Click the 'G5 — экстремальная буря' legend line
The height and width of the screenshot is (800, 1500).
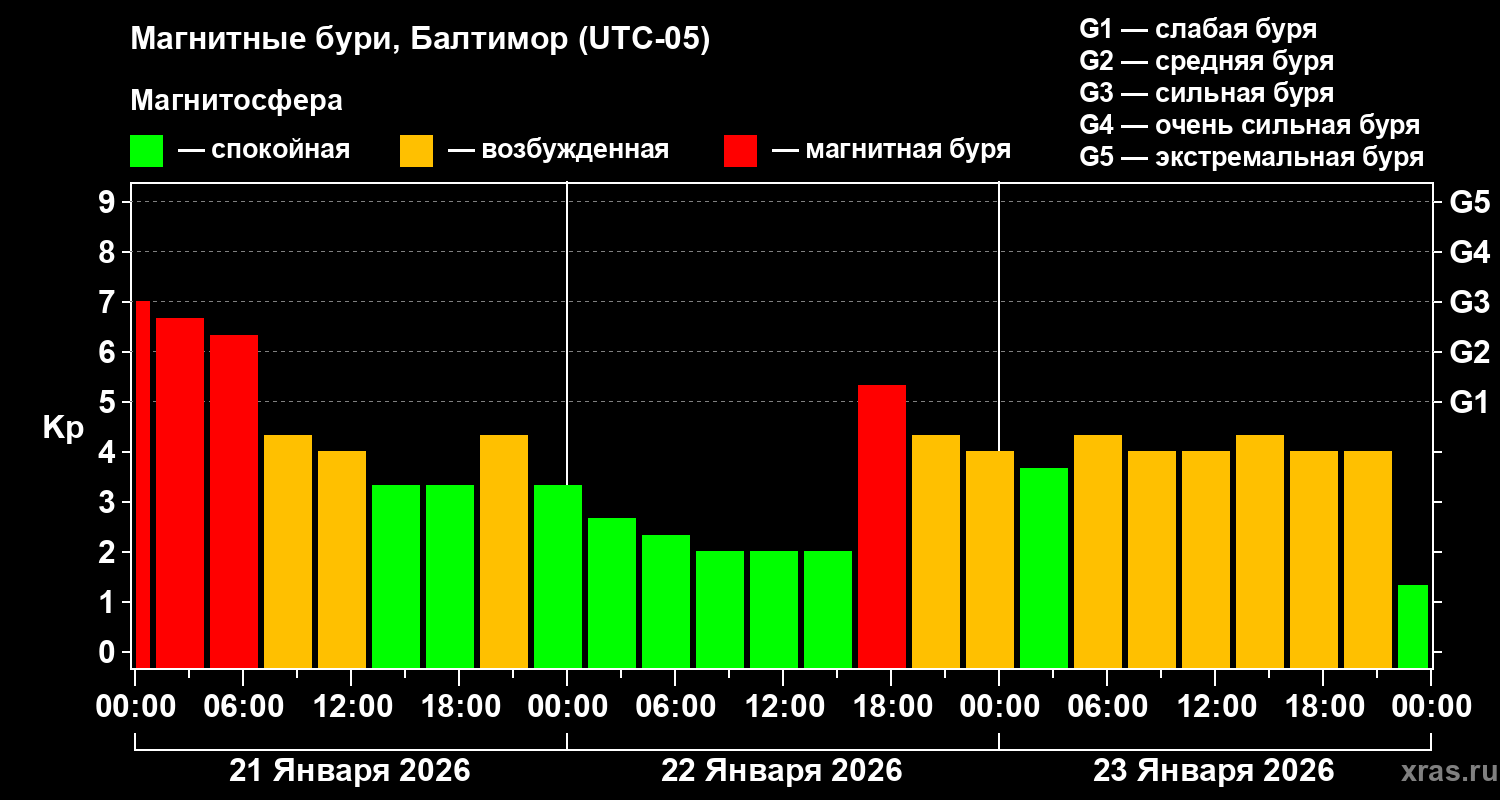(1251, 157)
